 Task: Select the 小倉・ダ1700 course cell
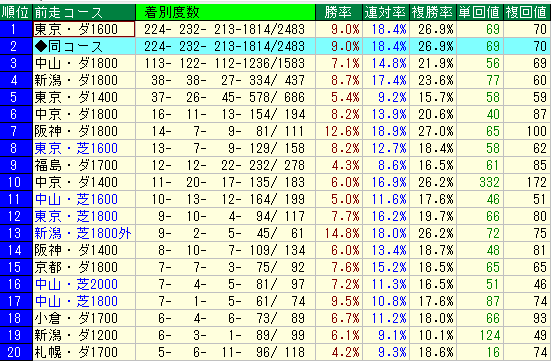tap(84, 318)
